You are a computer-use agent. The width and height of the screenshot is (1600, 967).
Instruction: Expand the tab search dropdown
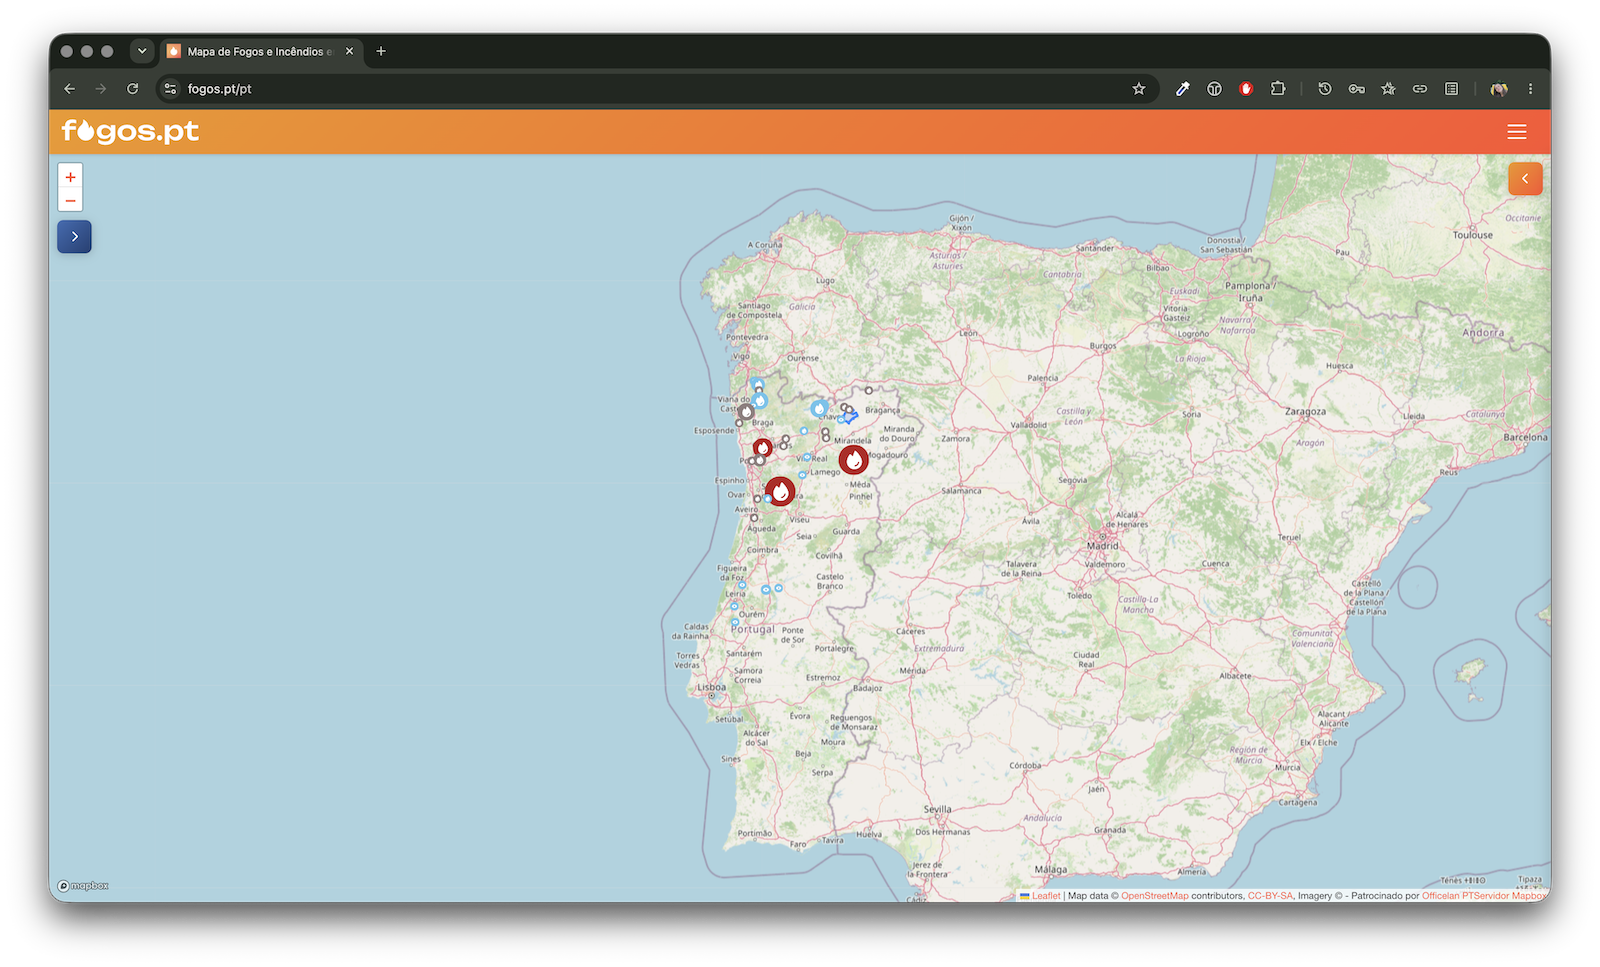coord(142,51)
